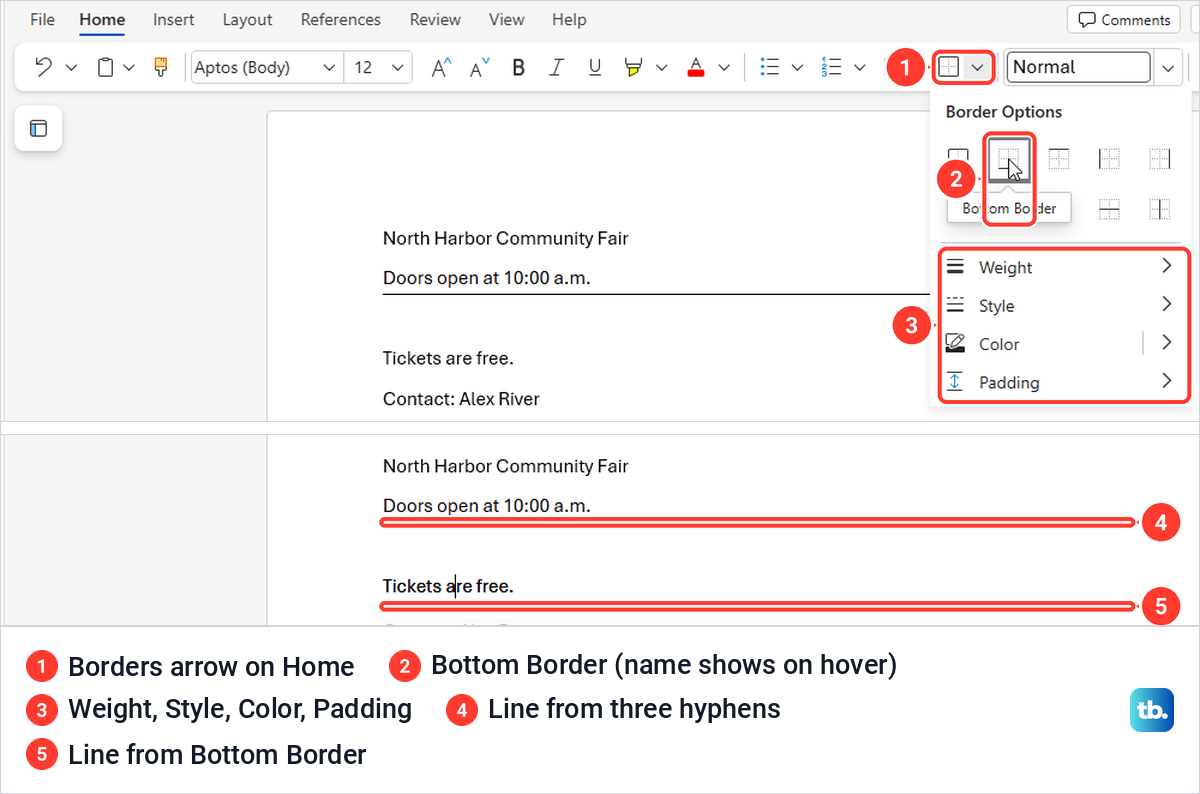Click the Color border option
This screenshot has height=794, width=1200.
click(1038, 343)
